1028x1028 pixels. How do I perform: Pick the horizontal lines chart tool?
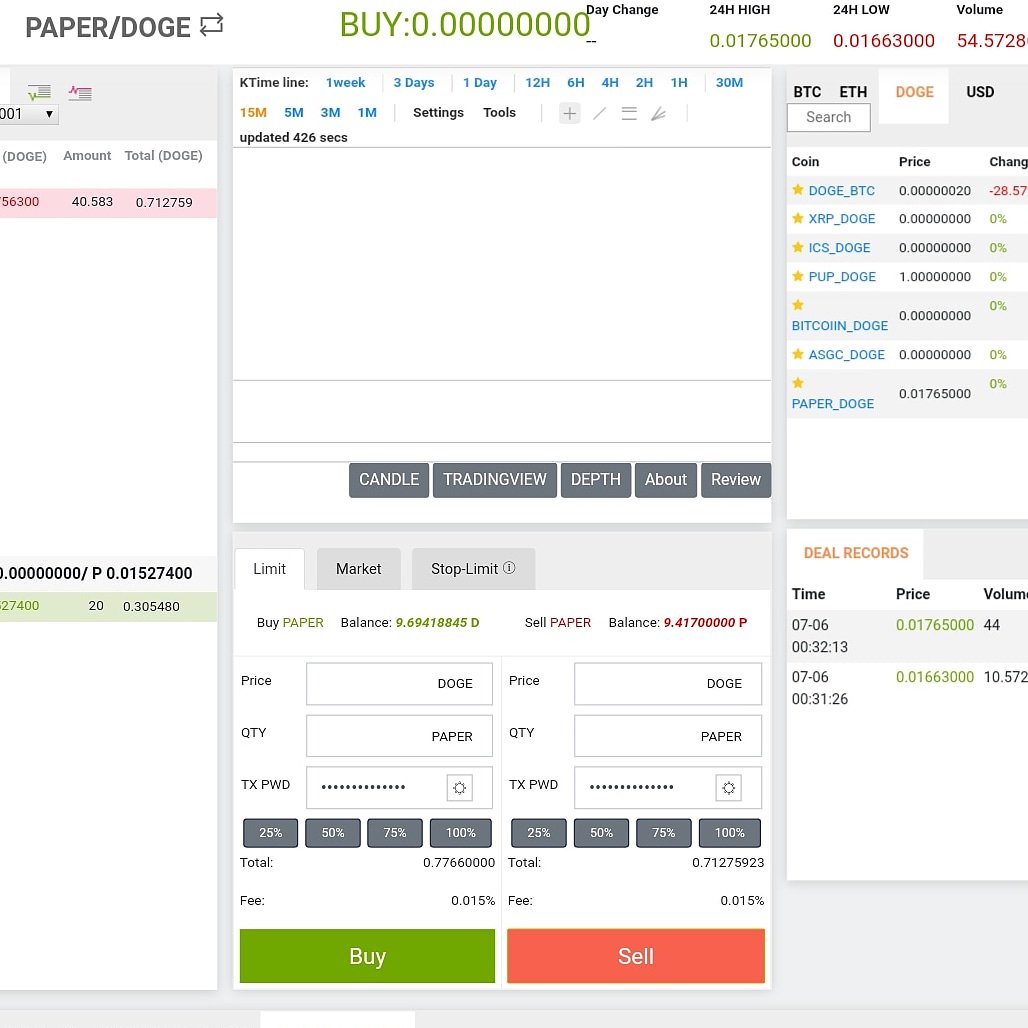coord(629,113)
